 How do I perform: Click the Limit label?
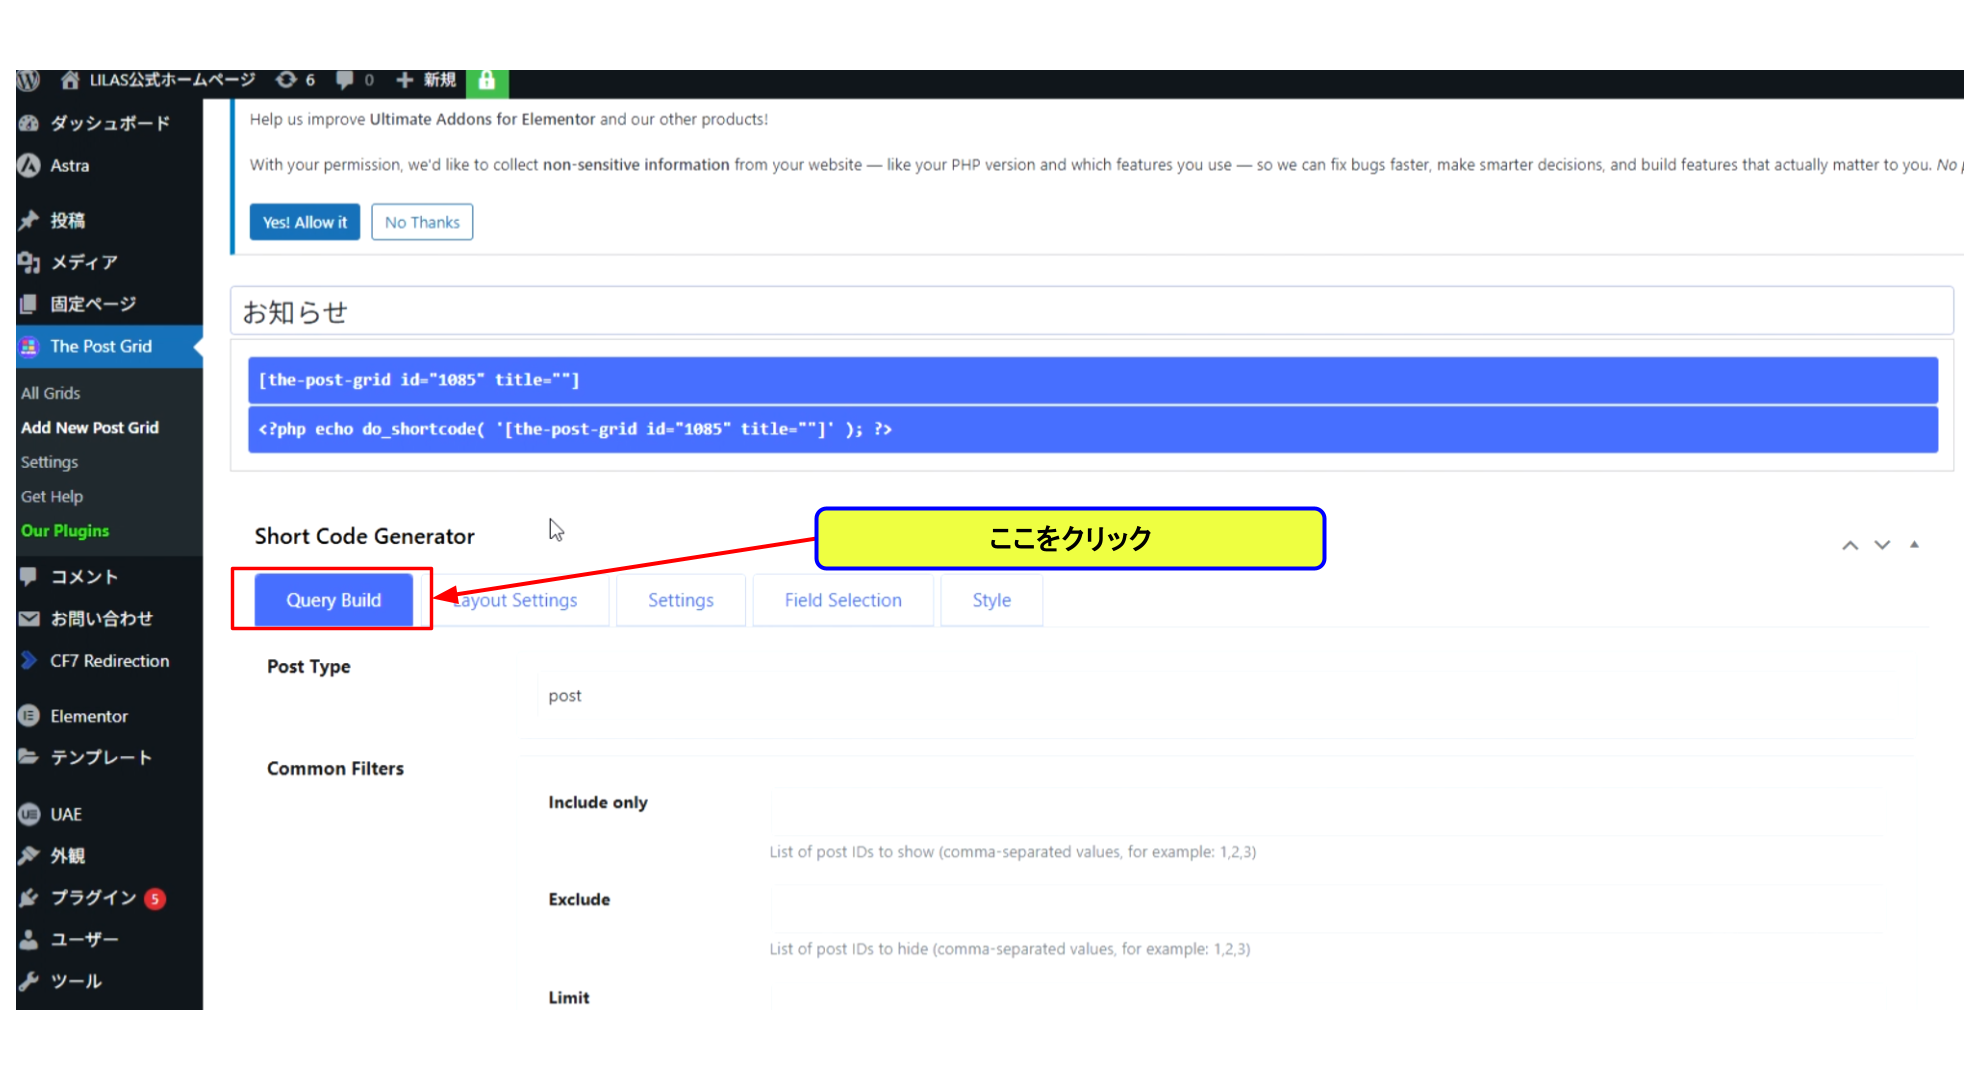click(x=568, y=997)
